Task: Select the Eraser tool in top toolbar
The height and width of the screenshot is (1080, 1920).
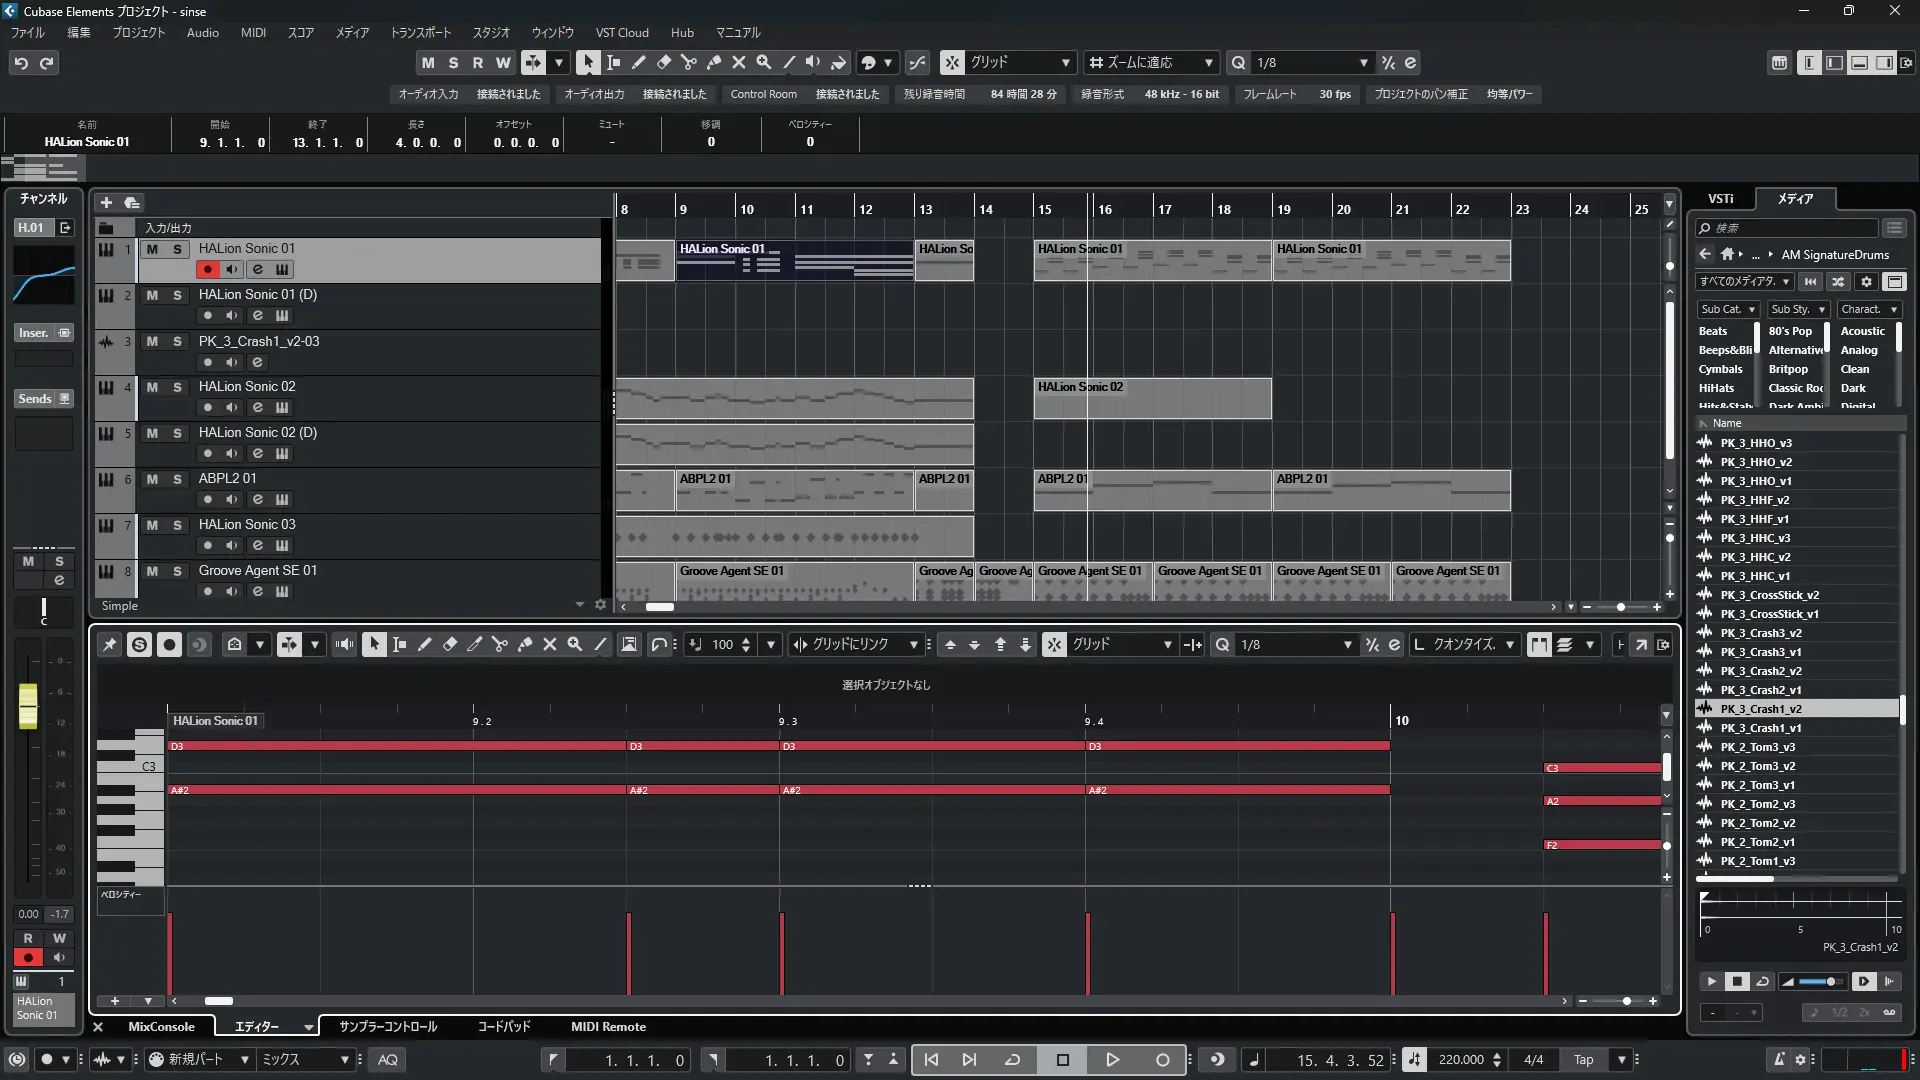Action: [x=663, y=62]
